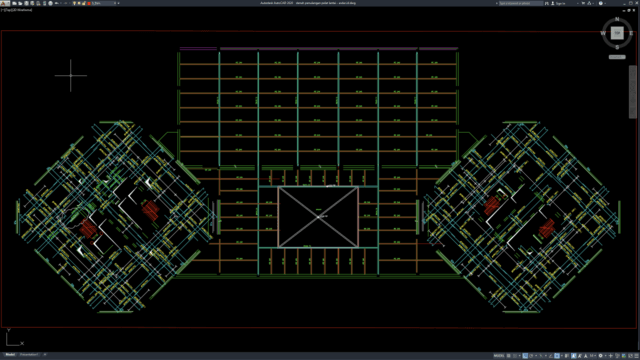640x360 pixels.
Task: Click the Annotation monitor plus icon
Action: pyautogui.click(x=611, y=356)
